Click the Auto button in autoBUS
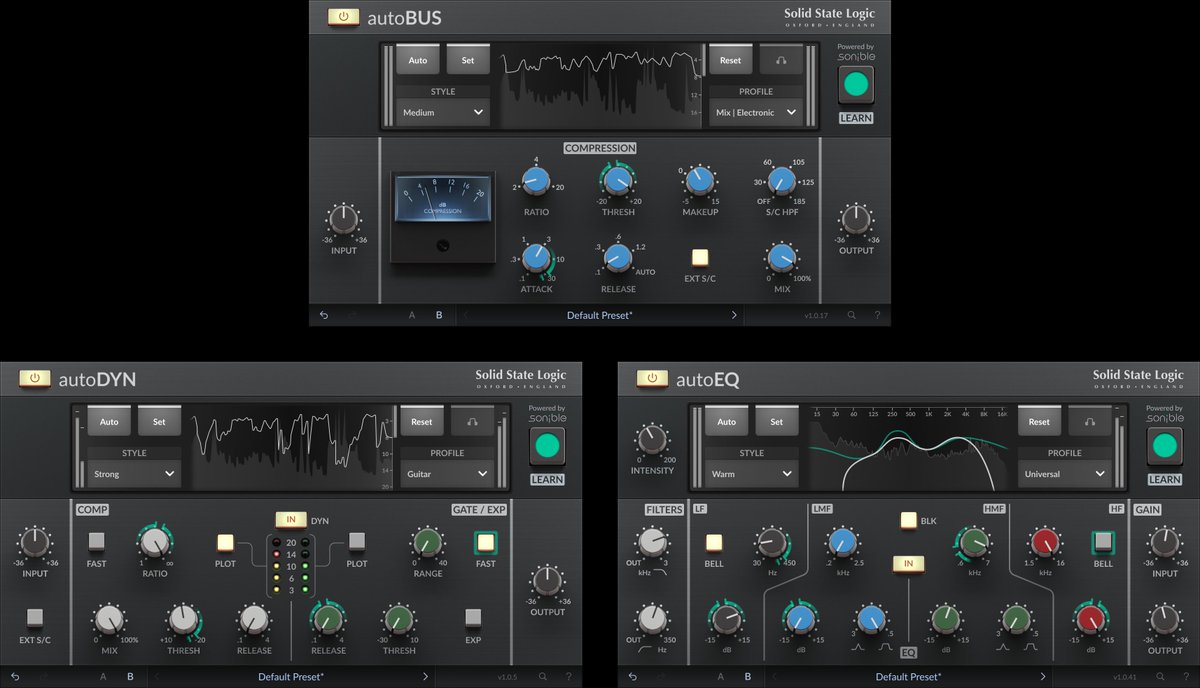 [418, 60]
